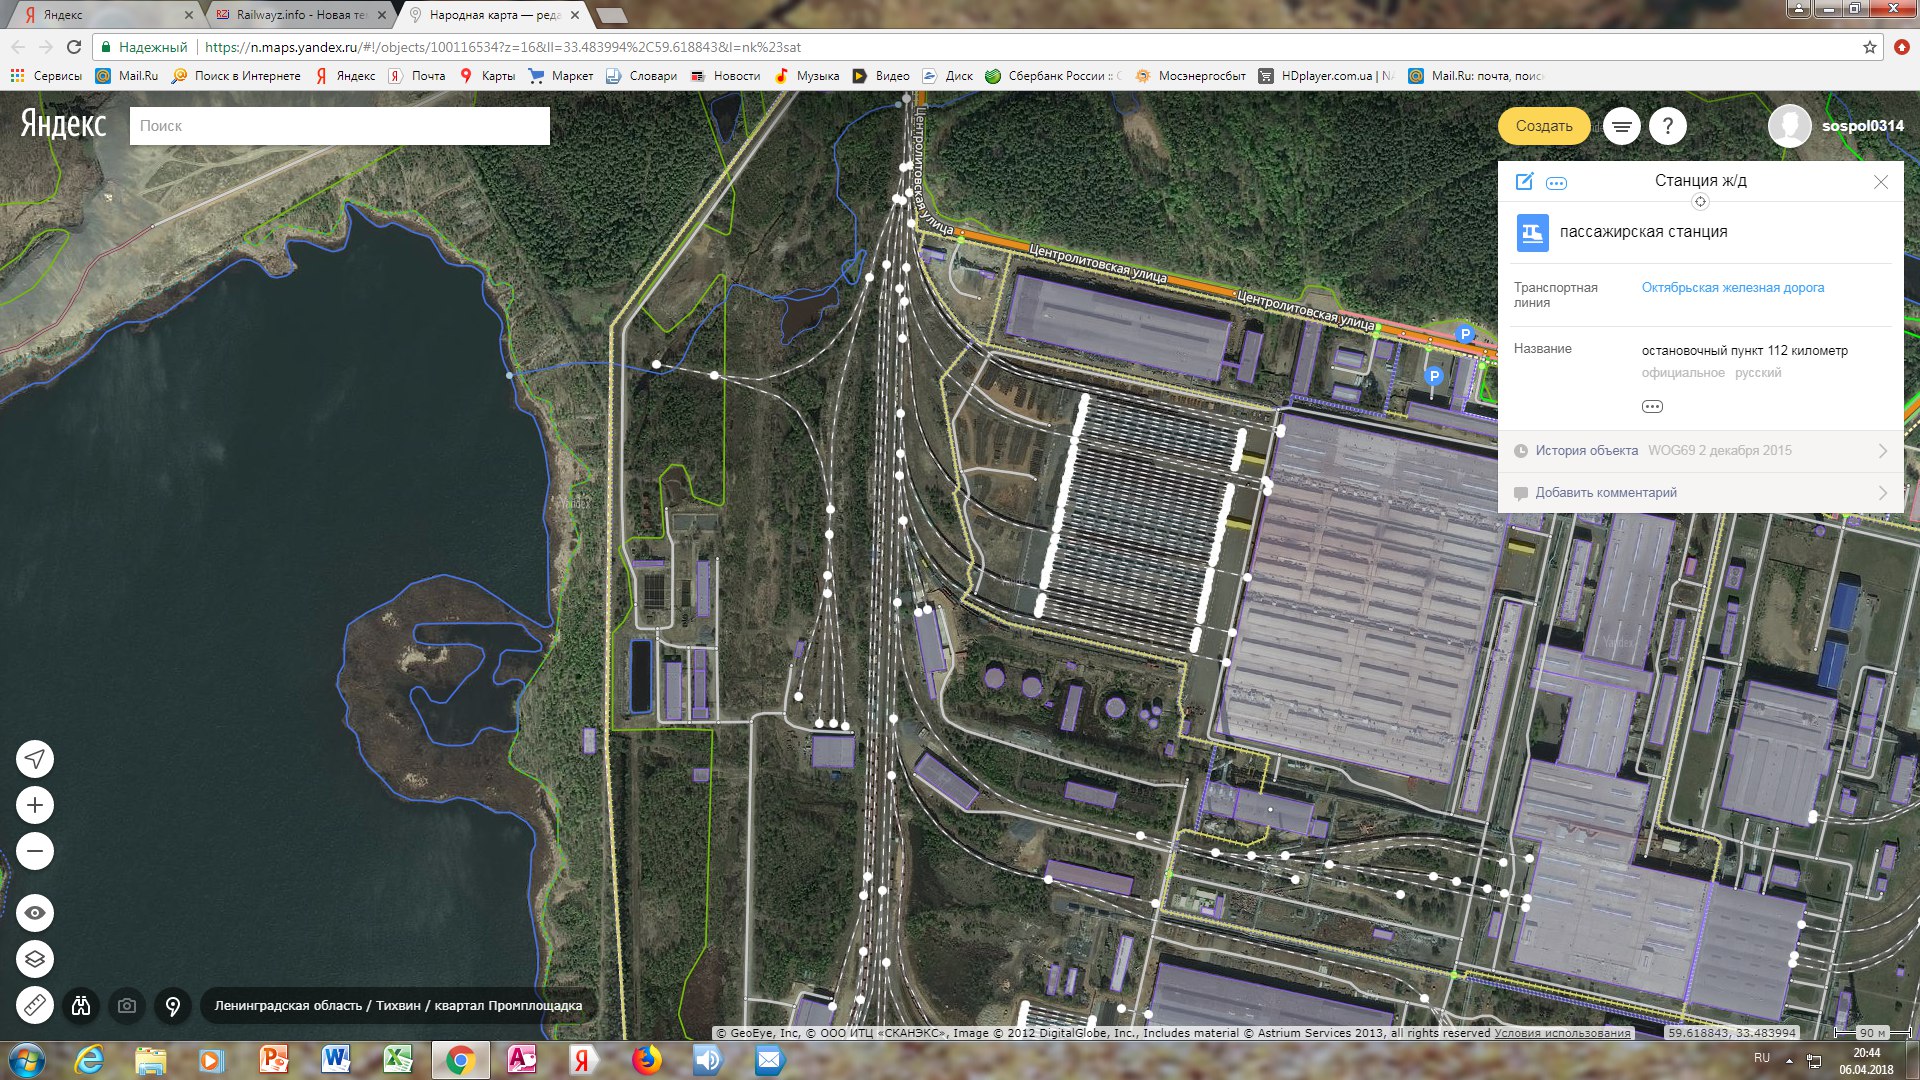Select the ruler measurement tool
Screen dimensions: 1920x1080
pos(35,1005)
